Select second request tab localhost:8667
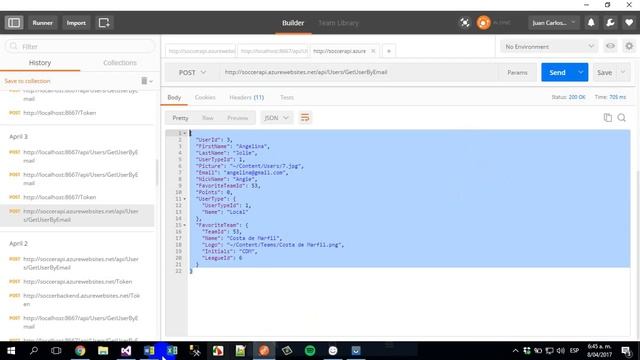640x360 pixels. [x=273, y=51]
